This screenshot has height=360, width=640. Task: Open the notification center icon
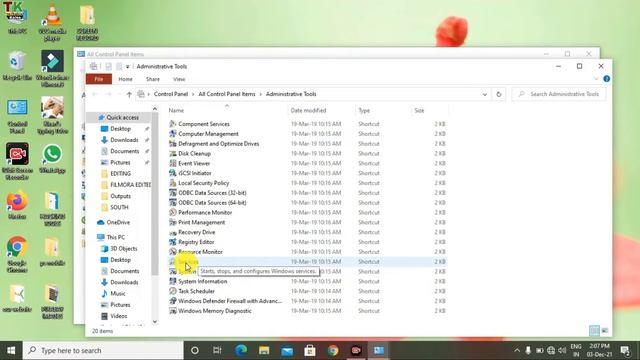point(624,350)
